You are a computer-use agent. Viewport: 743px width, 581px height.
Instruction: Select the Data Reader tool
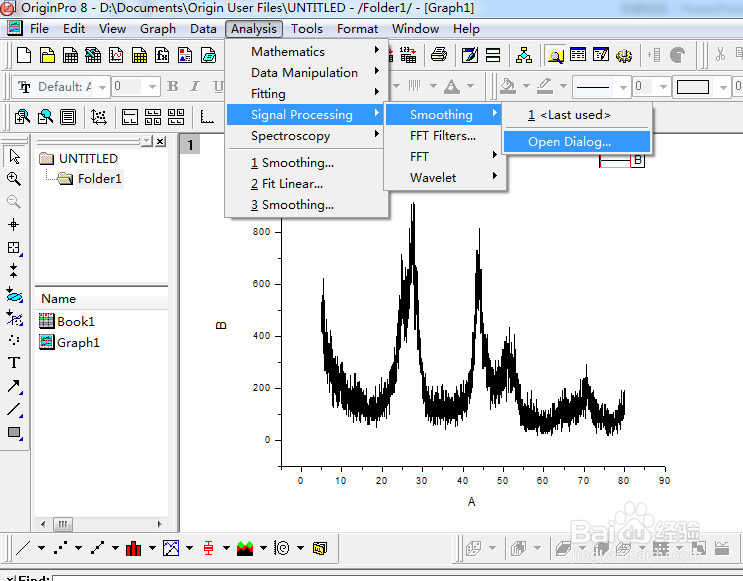click(14, 248)
